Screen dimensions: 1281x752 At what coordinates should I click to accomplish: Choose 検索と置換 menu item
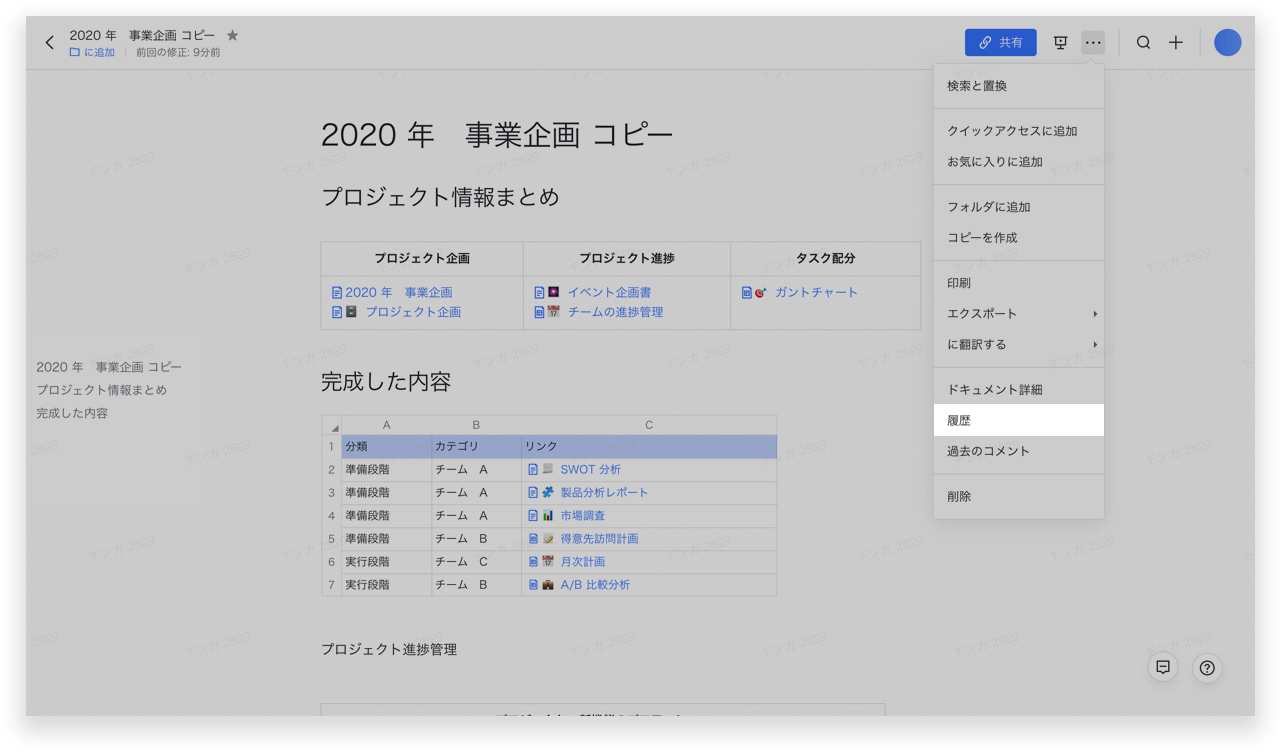(1018, 86)
